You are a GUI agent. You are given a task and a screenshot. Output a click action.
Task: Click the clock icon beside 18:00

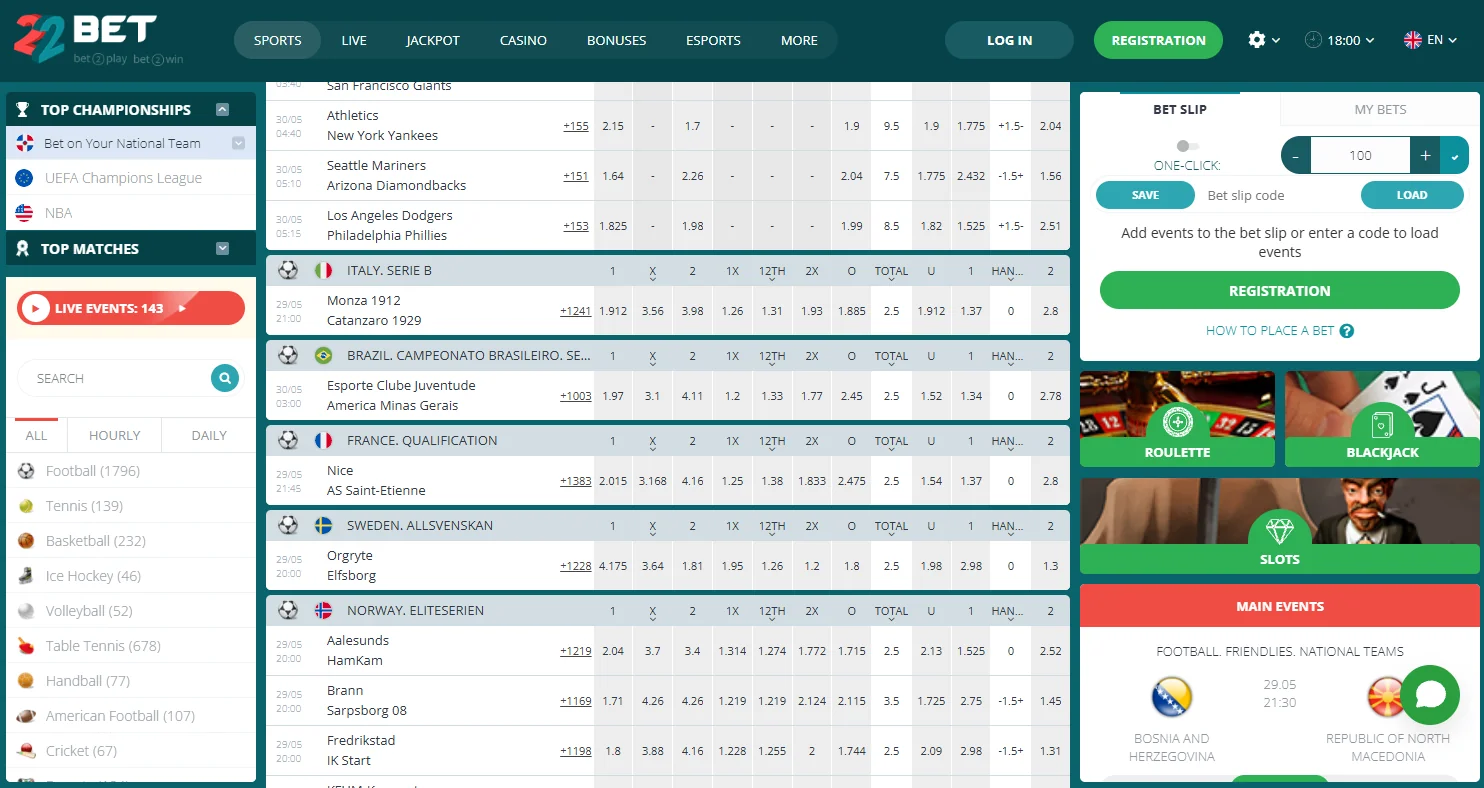point(1313,40)
